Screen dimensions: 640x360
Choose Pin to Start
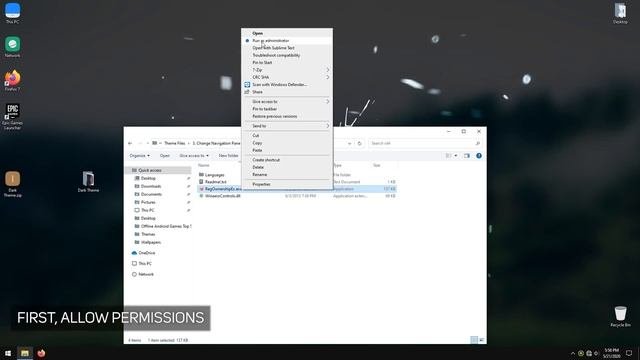287,62
